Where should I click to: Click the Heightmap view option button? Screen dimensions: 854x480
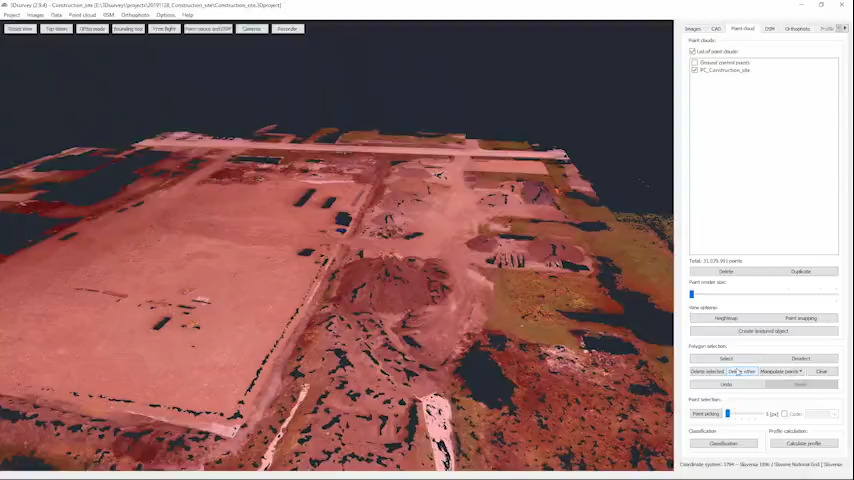click(726, 318)
